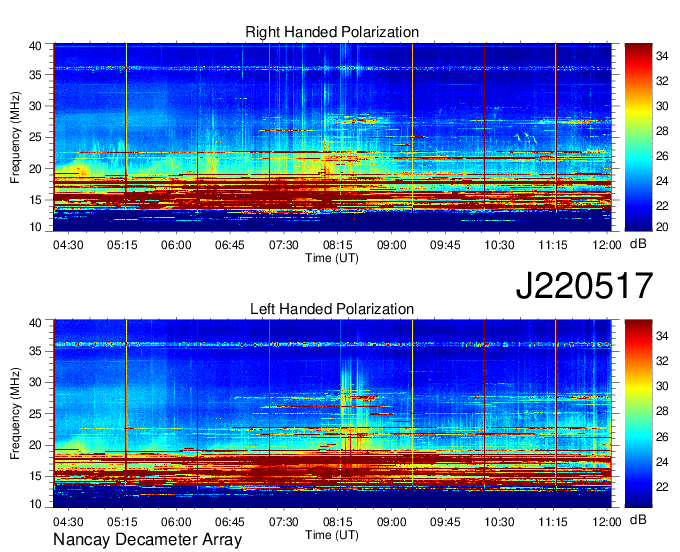Screen dimensions: 680x552
Task: Pick the 06:00 time tick of the Left Handed plot
Action: point(176,522)
